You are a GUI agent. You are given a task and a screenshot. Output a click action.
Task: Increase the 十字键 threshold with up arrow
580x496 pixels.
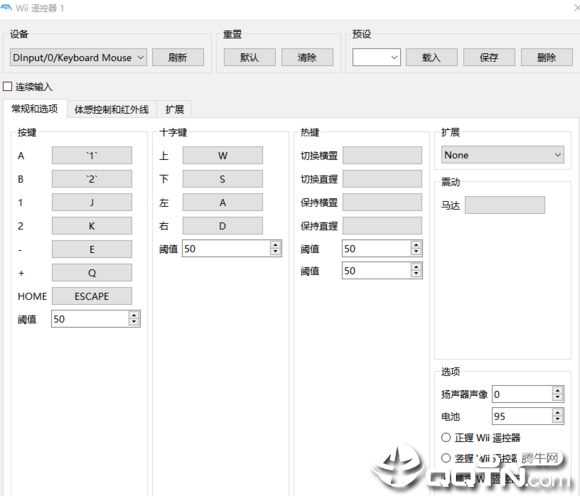tap(275, 244)
